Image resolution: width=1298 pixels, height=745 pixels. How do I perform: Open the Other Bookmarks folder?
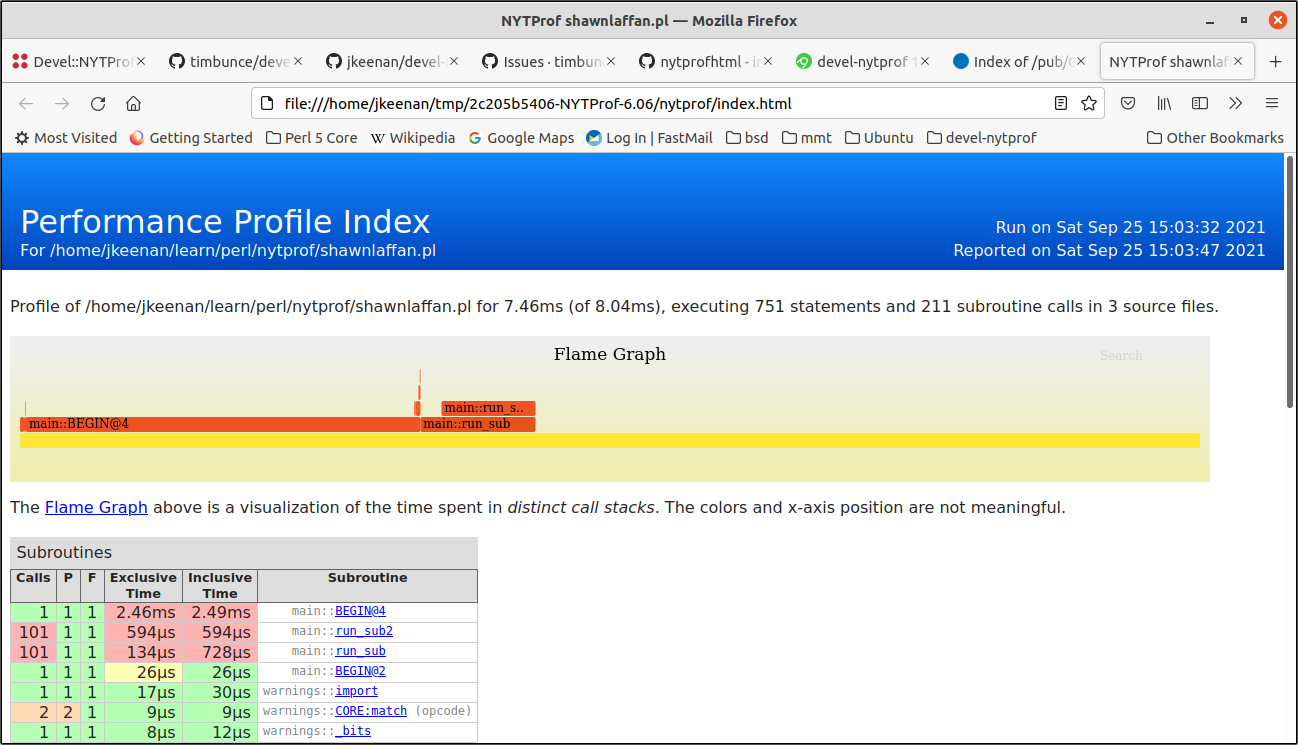(1214, 138)
